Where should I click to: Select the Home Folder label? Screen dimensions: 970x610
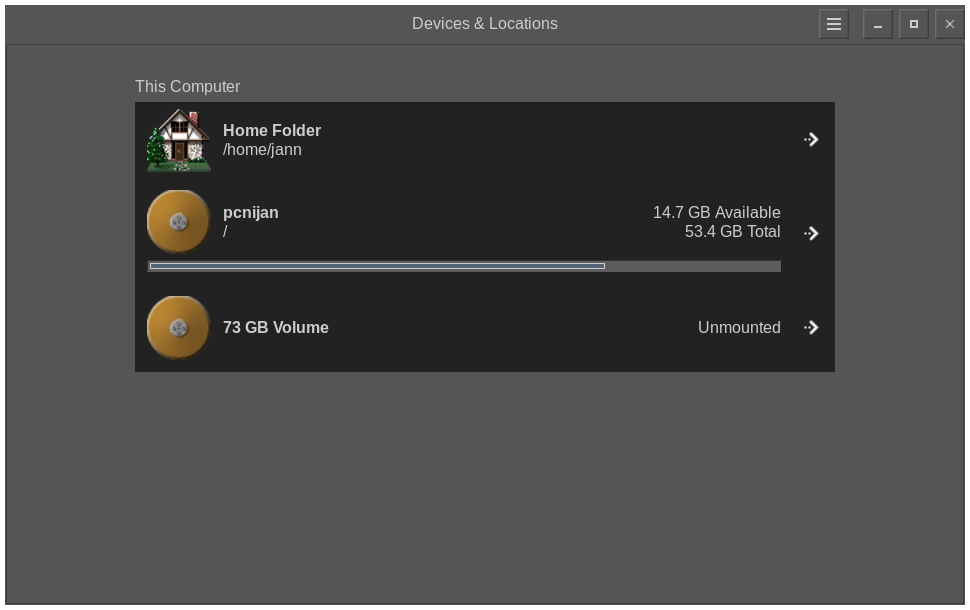(x=272, y=130)
